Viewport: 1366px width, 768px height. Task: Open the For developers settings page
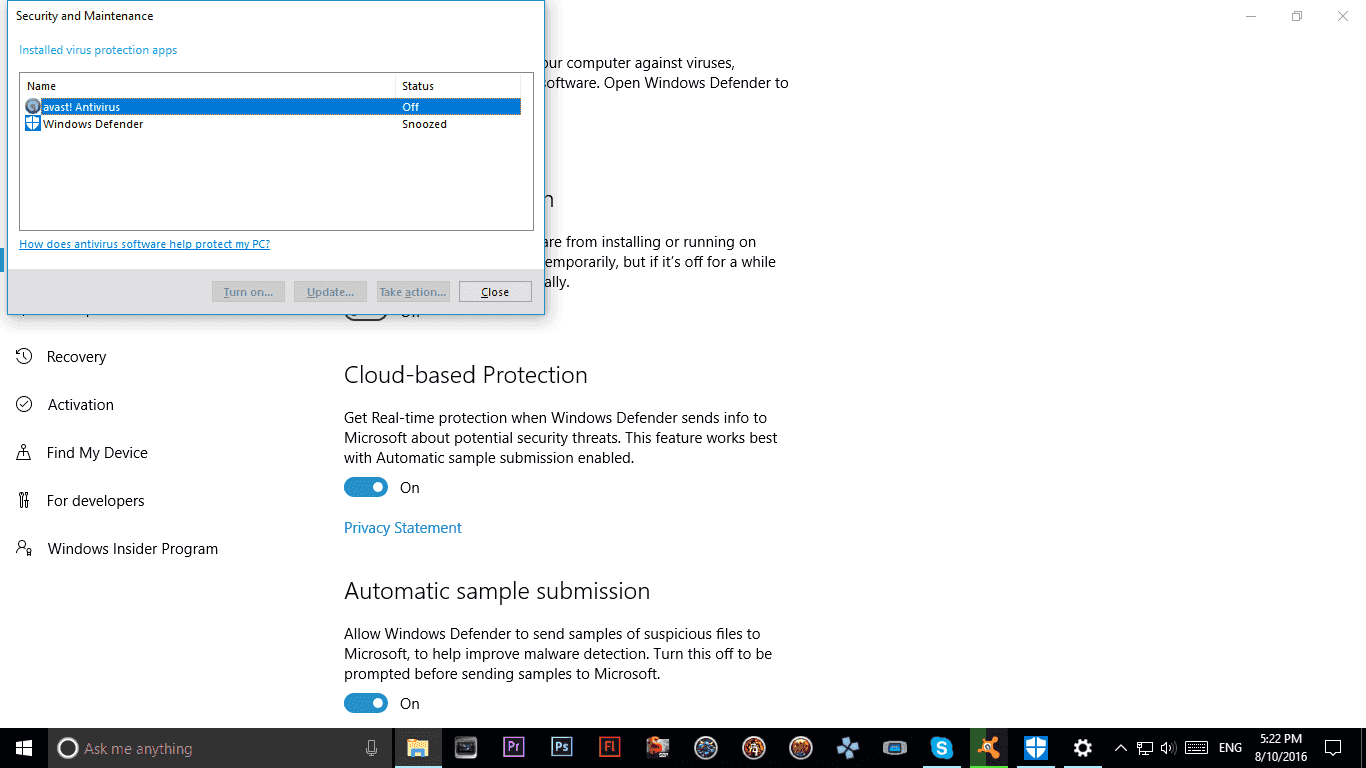(95, 501)
